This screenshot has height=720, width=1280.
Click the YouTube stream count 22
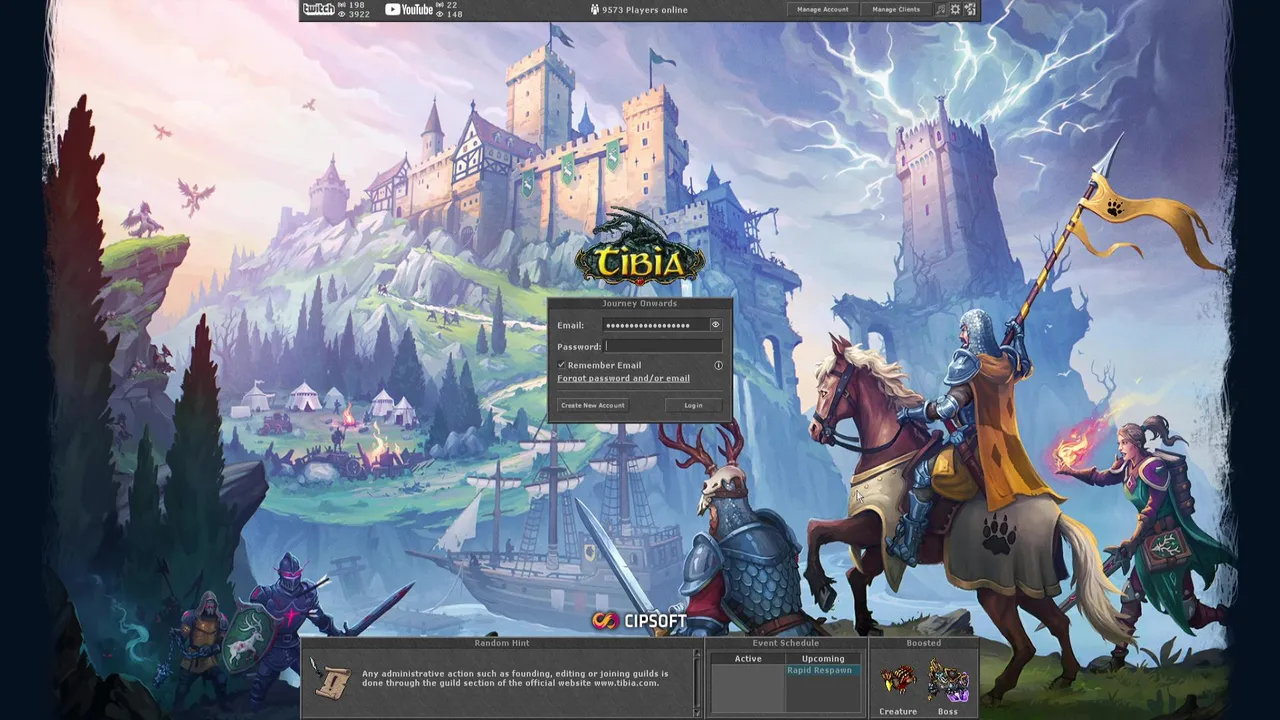(451, 5)
